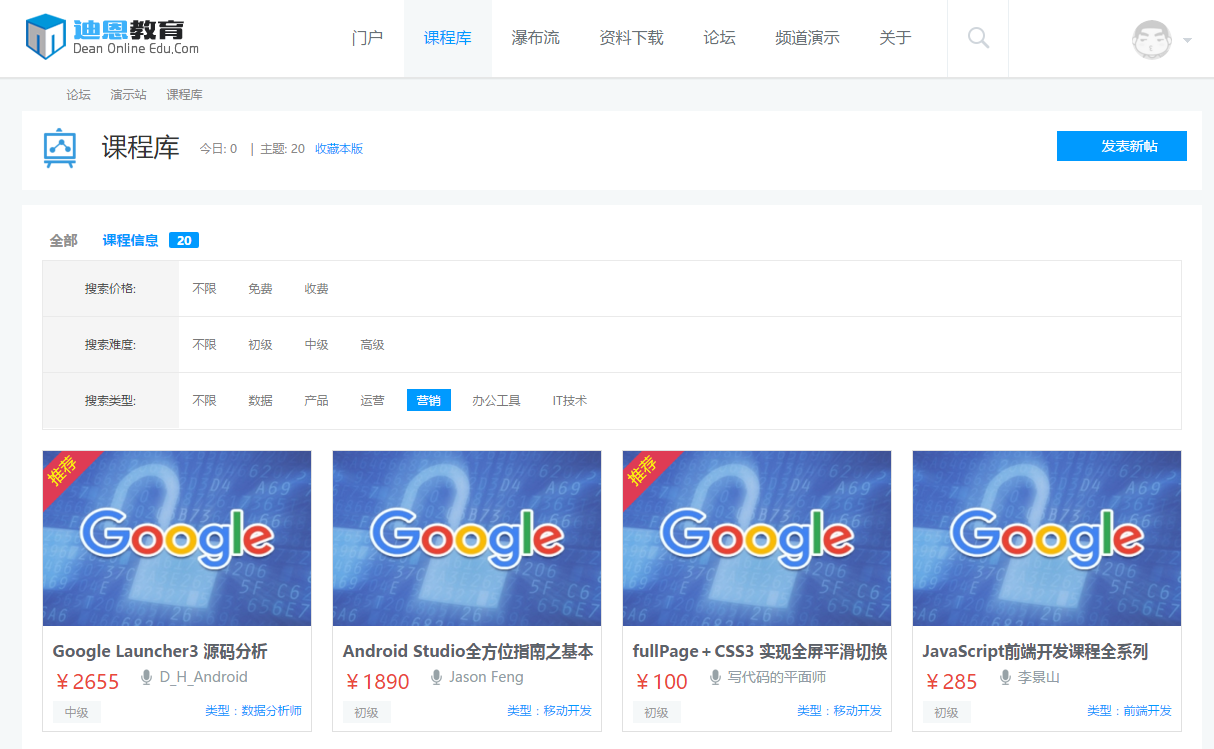
Task: Open JavaScript前端开发课程全系列 course title
Action: (x=1034, y=651)
